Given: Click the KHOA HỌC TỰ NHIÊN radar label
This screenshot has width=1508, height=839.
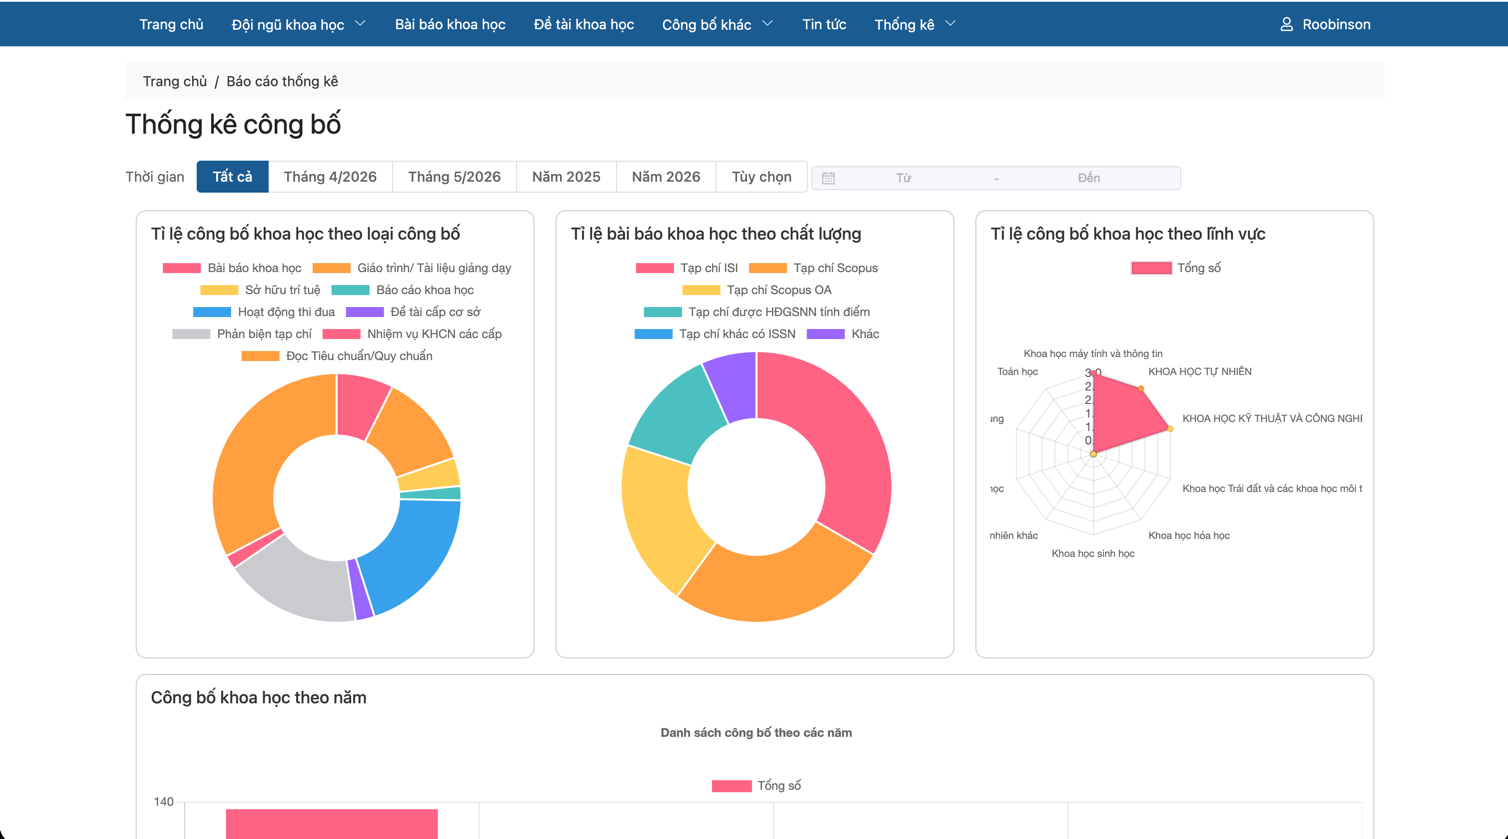Looking at the screenshot, I should (1200, 372).
